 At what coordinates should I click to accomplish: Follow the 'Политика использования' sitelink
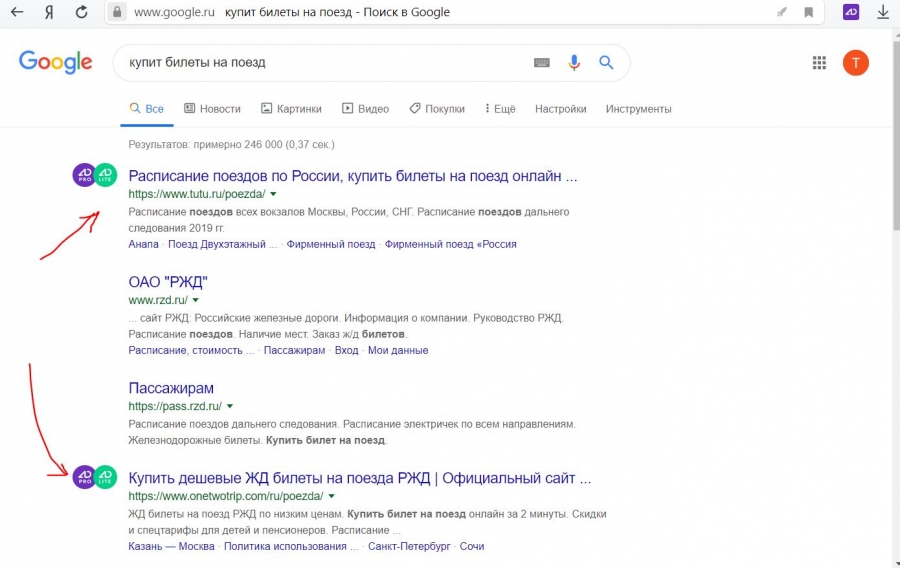pyautogui.click(x=291, y=546)
